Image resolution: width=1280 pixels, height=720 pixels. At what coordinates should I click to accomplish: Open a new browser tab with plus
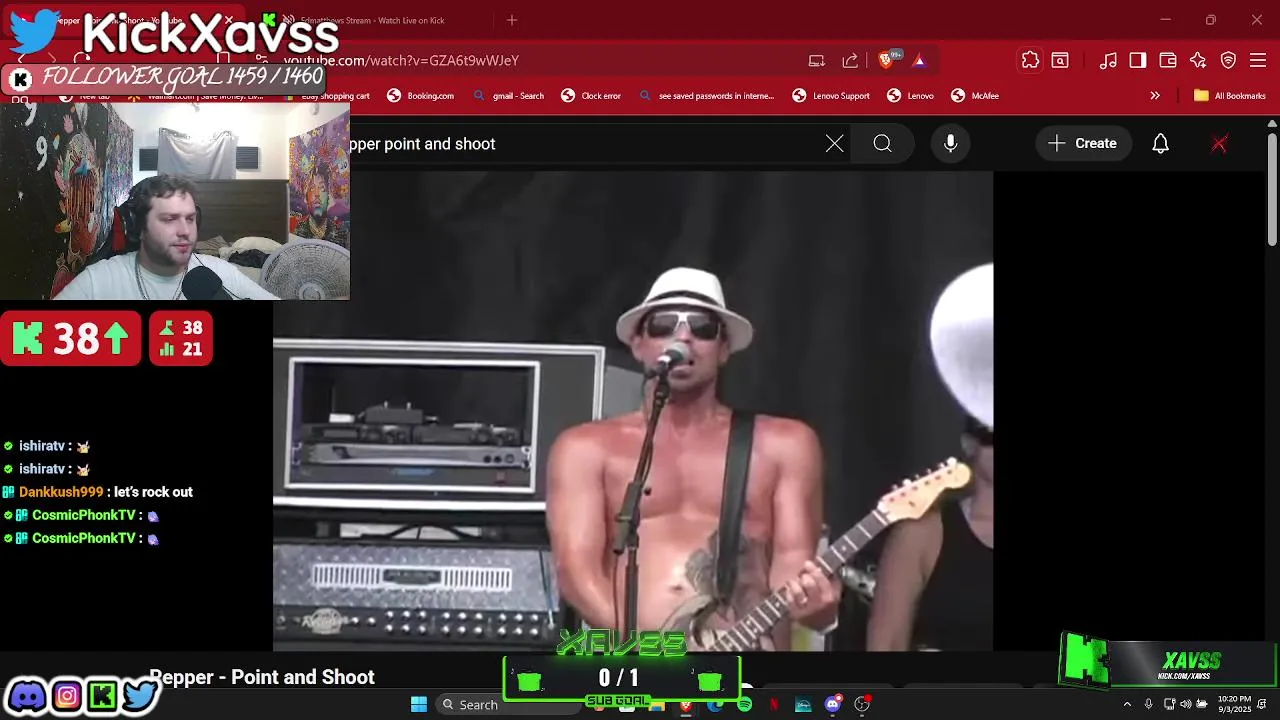(x=512, y=20)
